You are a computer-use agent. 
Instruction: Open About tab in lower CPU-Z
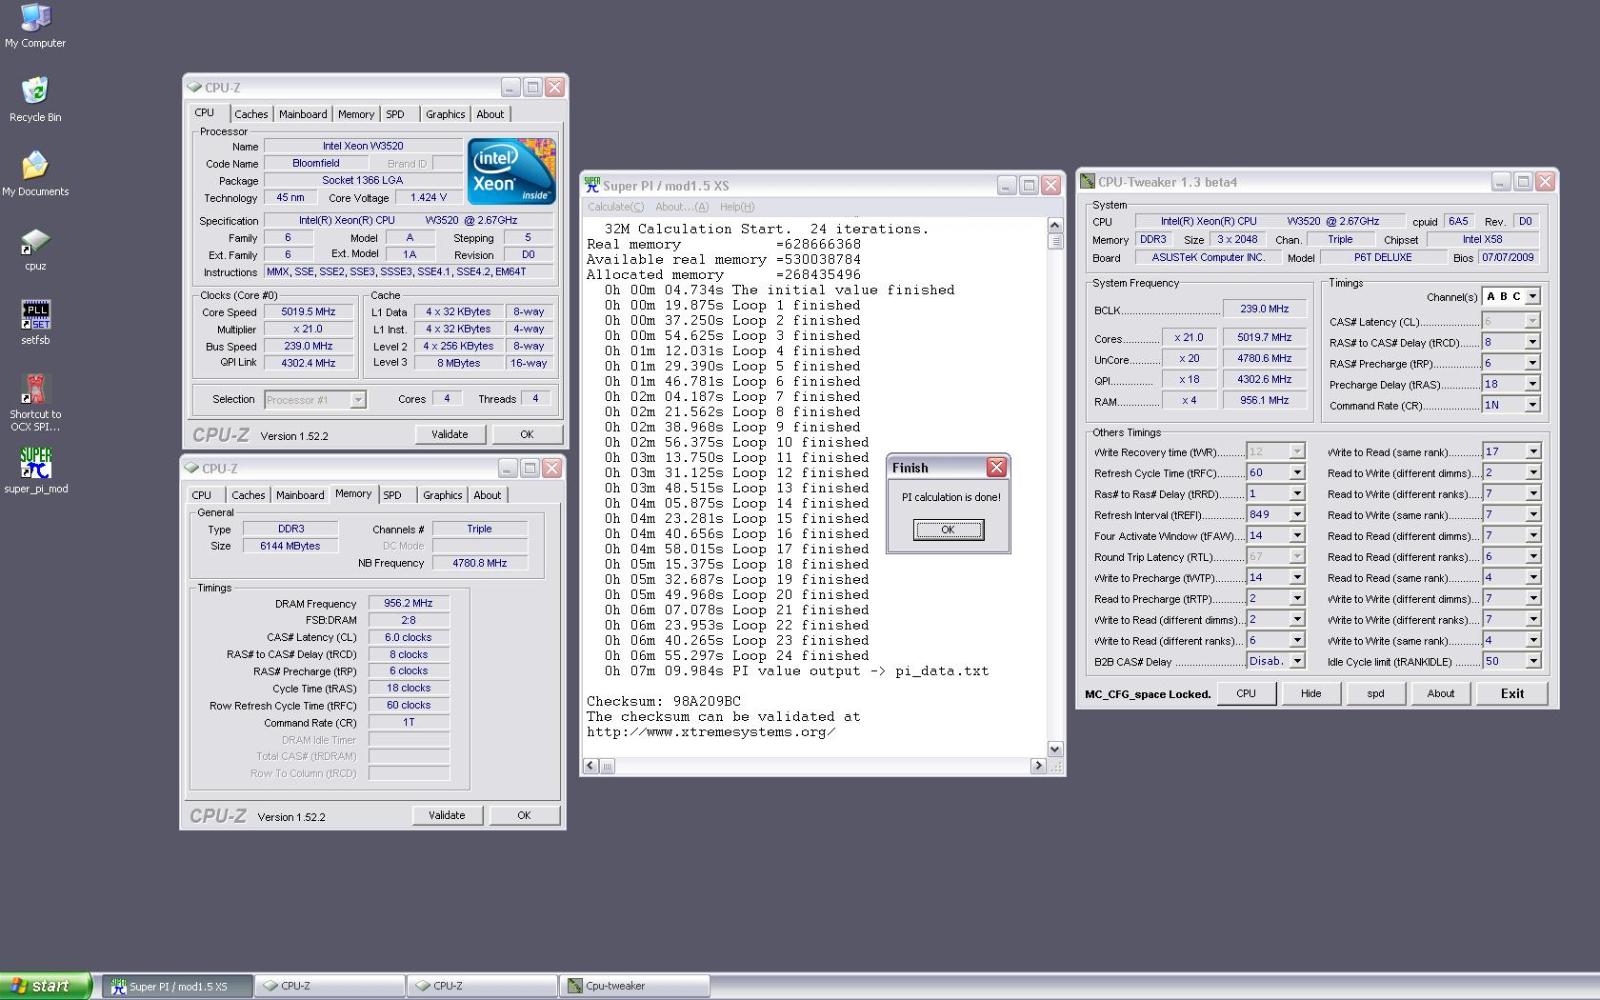point(487,495)
